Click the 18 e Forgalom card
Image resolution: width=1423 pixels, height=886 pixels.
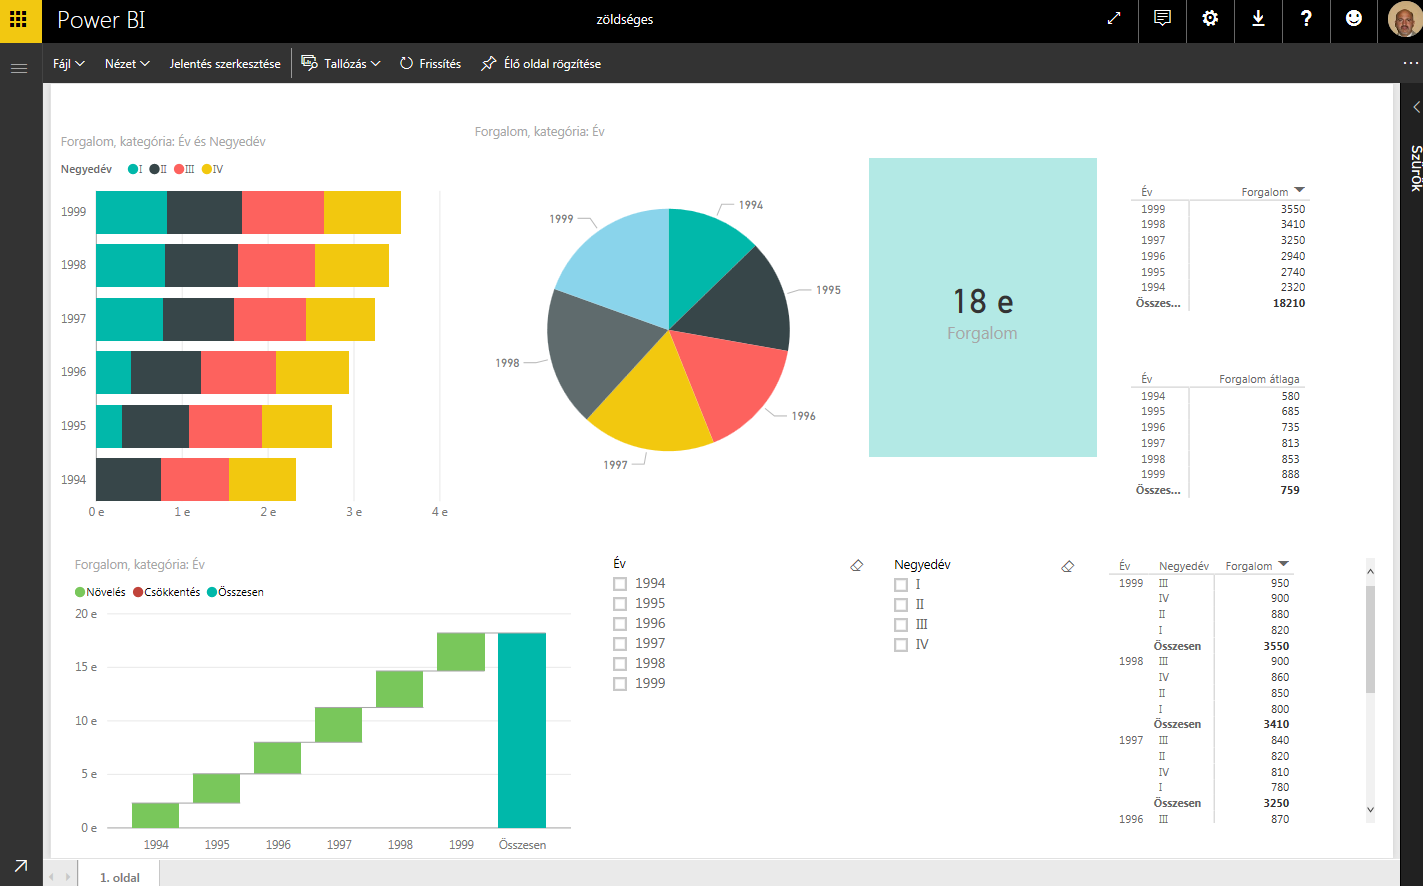(x=982, y=307)
